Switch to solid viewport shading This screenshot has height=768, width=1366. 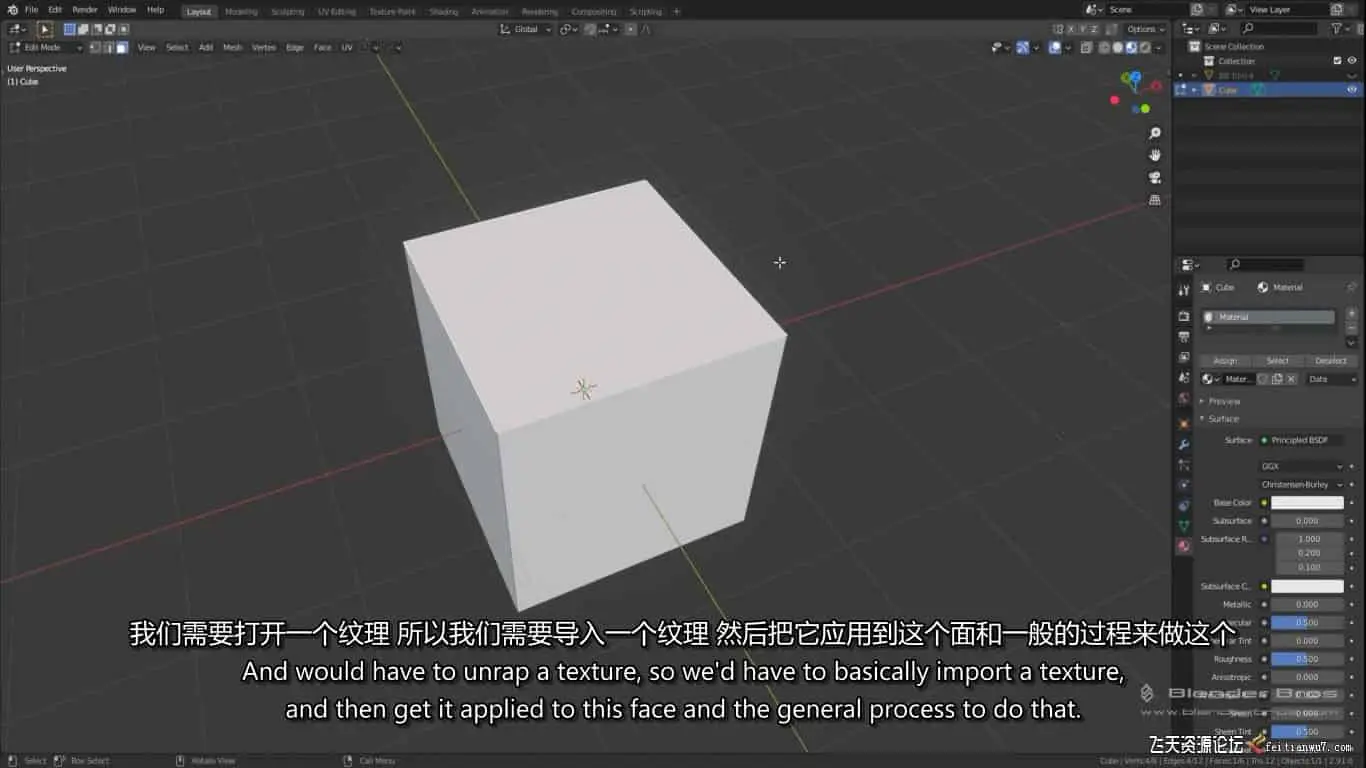[1118, 47]
